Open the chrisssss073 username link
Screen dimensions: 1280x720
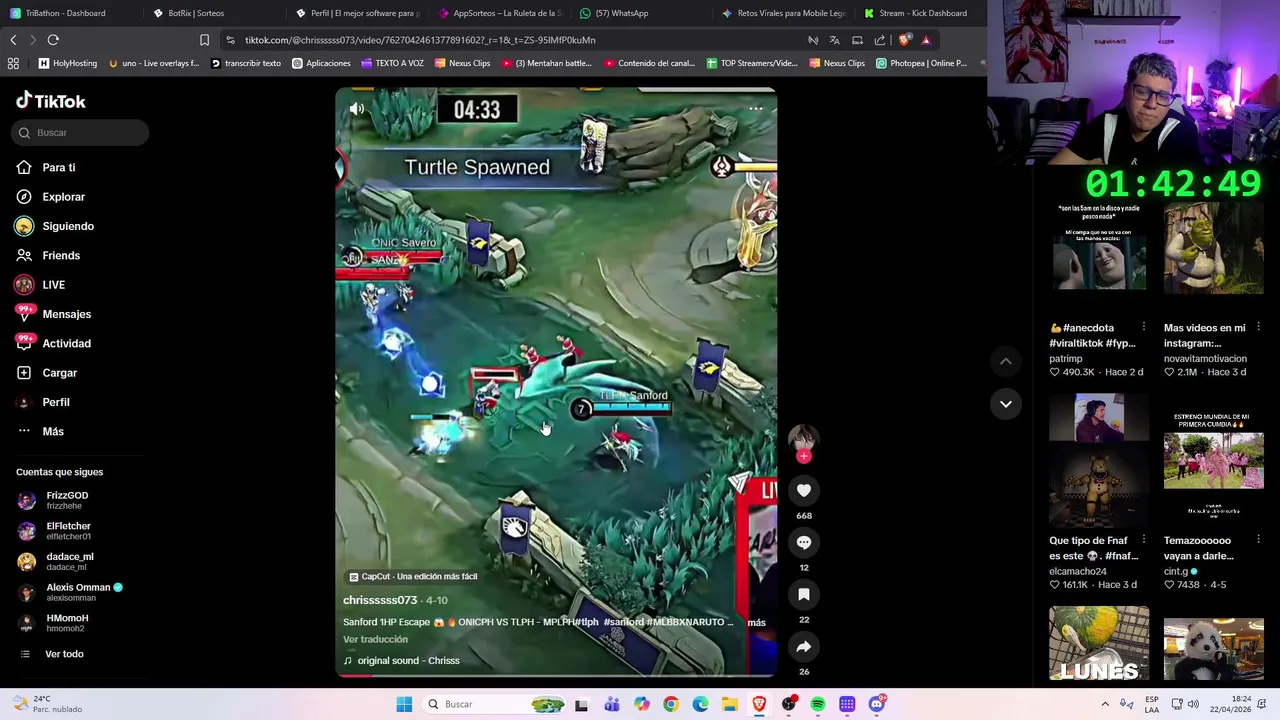[380, 600]
